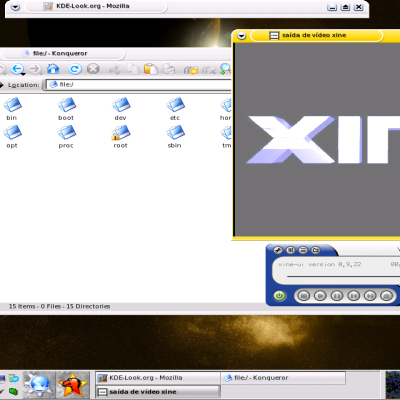Viewport: 400px width, 400px height.
Task: Click the xine video output area
Action: (317, 139)
